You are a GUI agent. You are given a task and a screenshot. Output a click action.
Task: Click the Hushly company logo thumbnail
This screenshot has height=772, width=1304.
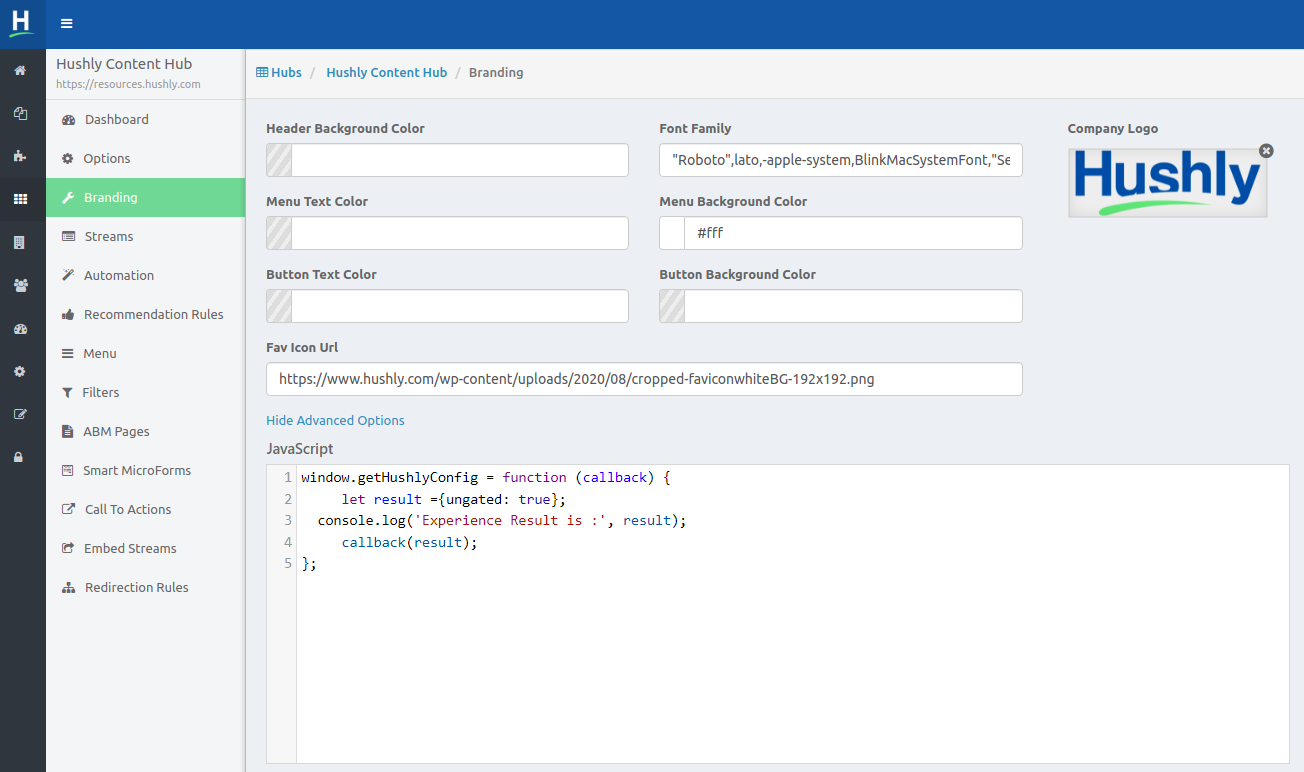pyautogui.click(x=1167, y=183)
